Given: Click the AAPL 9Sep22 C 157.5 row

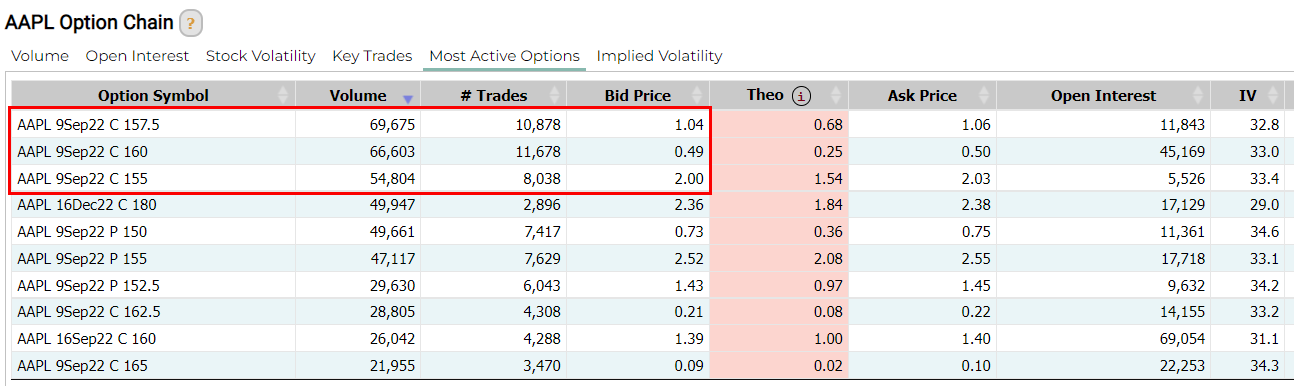Looking at the screenshot, I should tap(646, 125).
